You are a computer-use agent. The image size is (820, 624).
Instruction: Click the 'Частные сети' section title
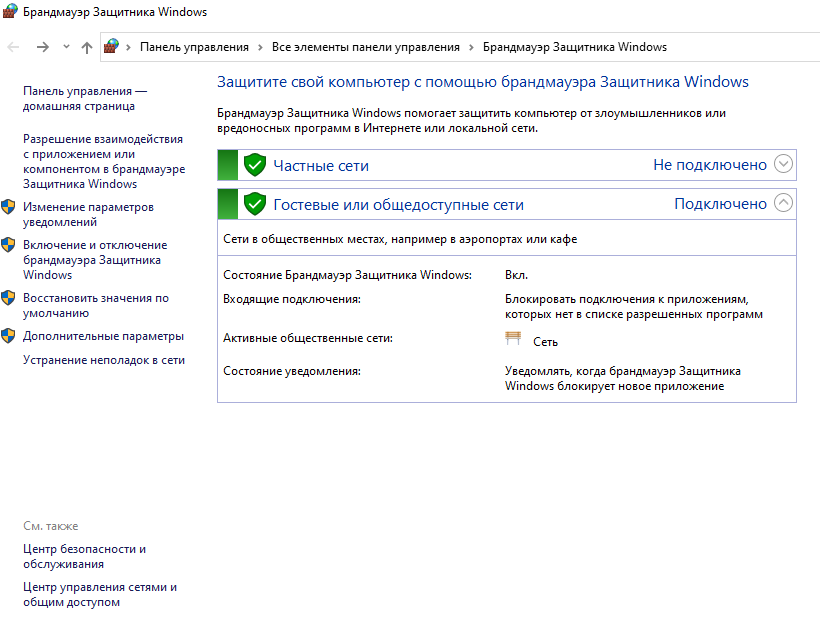[321, 166]
